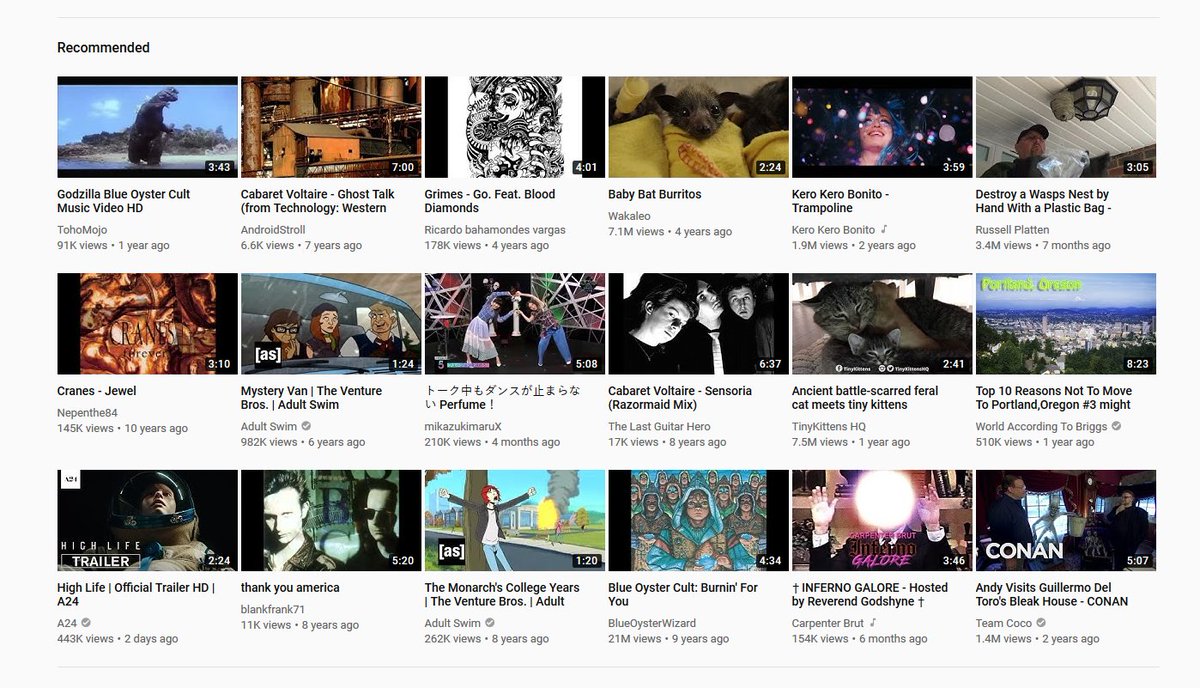Open the Monarch's College Years thumbnail
This screenshot has height=688, width=1200.
pyautogui.click(x=515, y=521)
